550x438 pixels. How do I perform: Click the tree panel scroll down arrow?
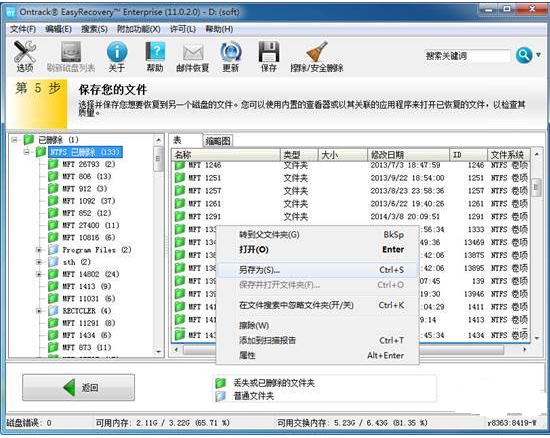(x=159, y=351)
